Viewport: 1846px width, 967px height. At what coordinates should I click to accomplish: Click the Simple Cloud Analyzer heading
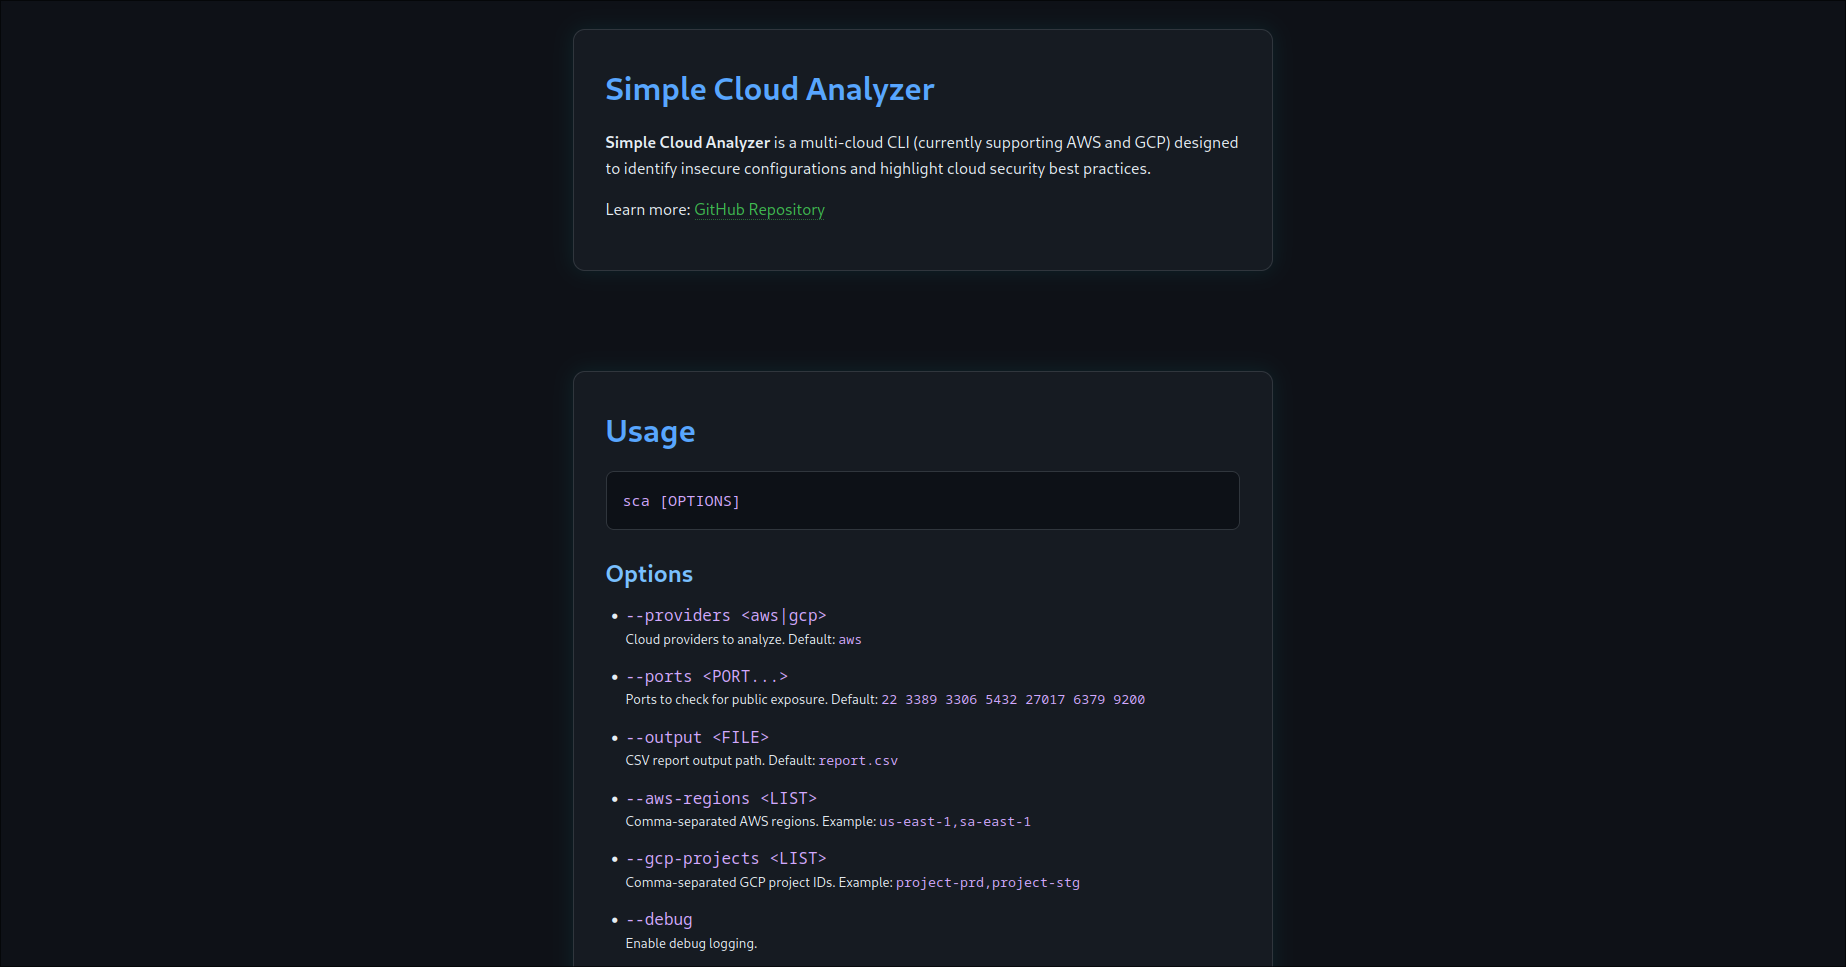tap(769, 89)
